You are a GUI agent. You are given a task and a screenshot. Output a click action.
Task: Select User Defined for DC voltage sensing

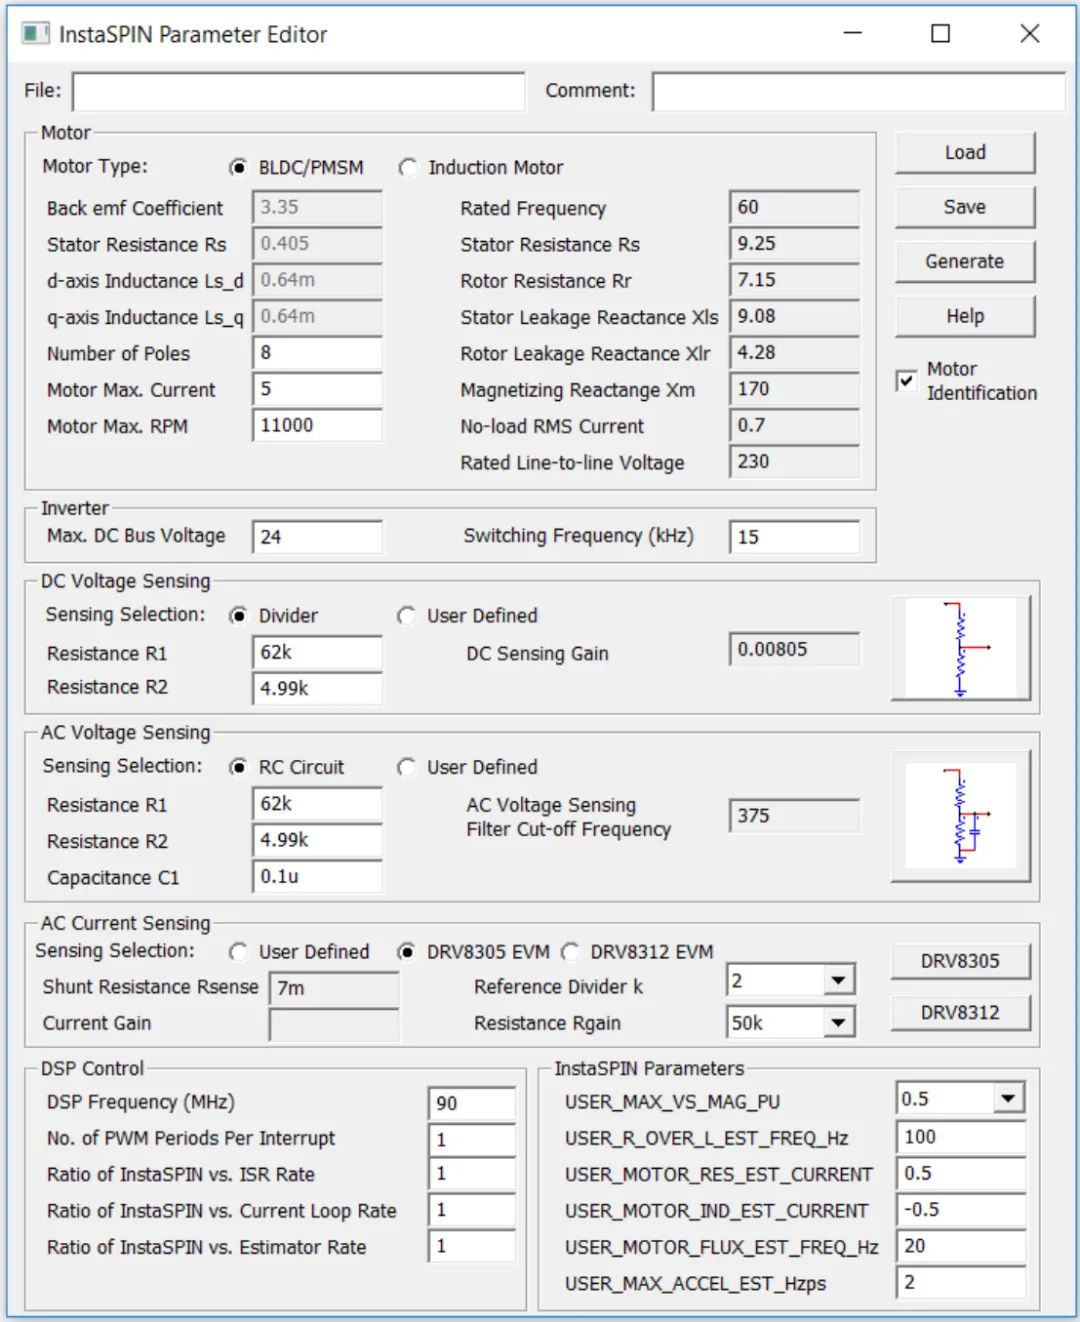[x=406, y=616]
